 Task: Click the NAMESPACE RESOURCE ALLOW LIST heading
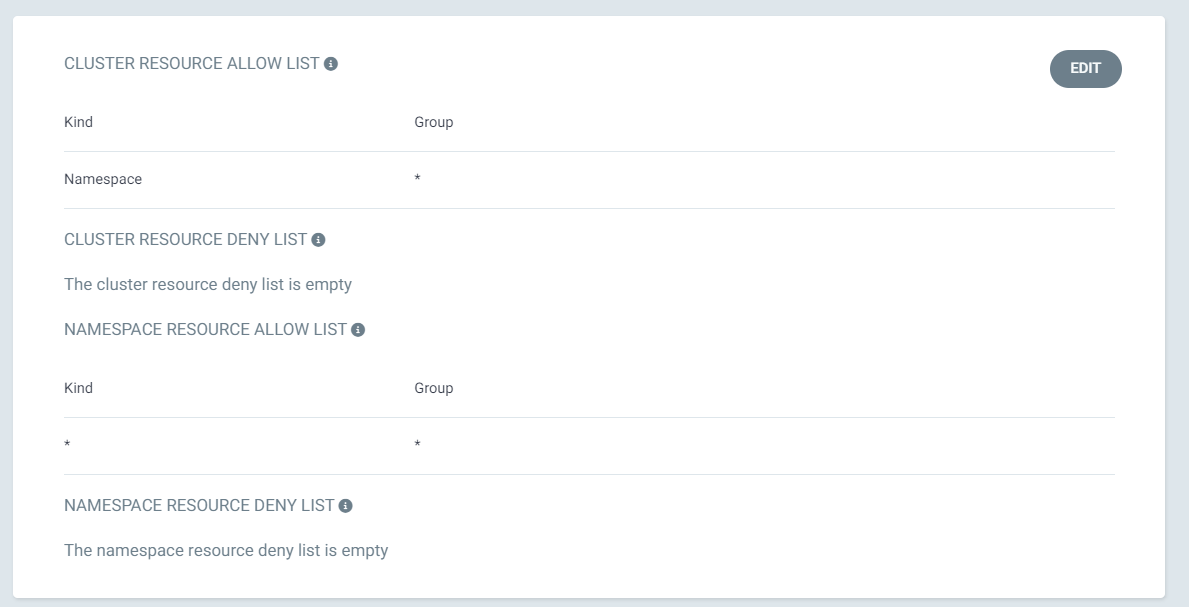(x=205, y=329)
